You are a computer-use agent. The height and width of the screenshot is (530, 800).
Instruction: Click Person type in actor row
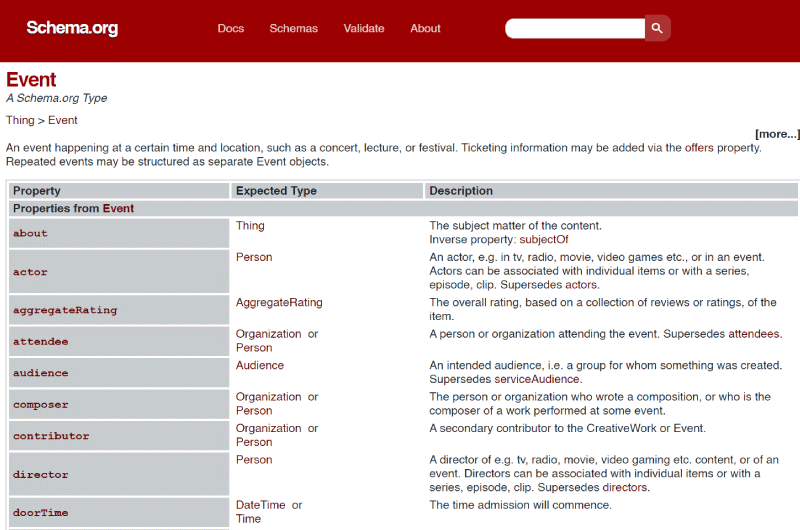(x=254, y=257)
